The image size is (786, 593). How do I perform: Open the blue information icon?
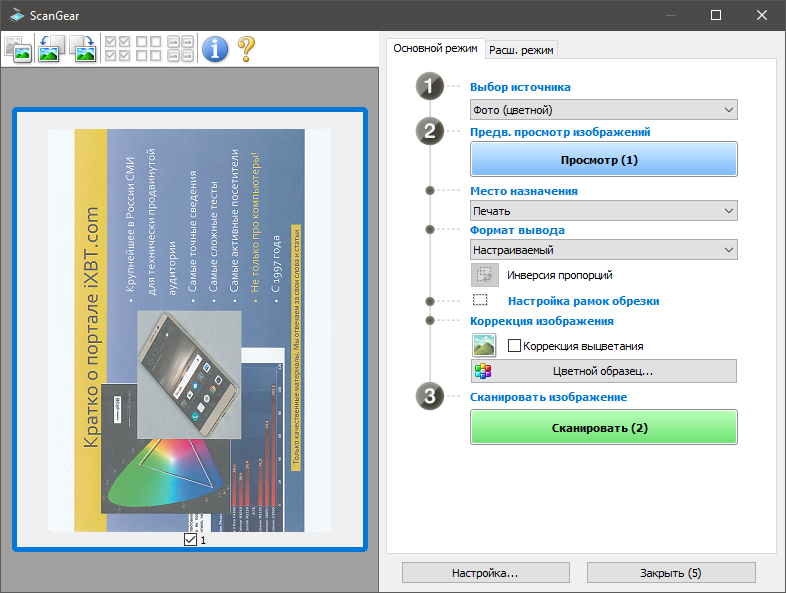(x=215, y=49)
